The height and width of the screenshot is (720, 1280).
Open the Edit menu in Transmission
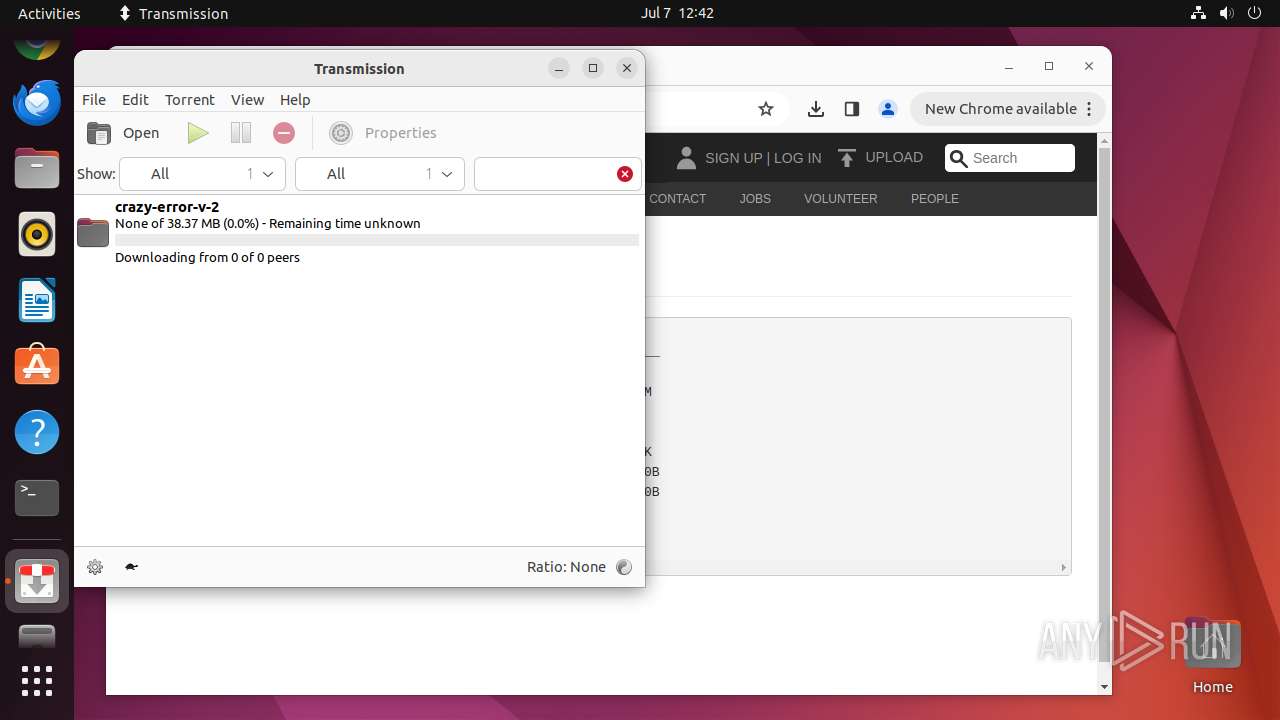coord(135,100)
